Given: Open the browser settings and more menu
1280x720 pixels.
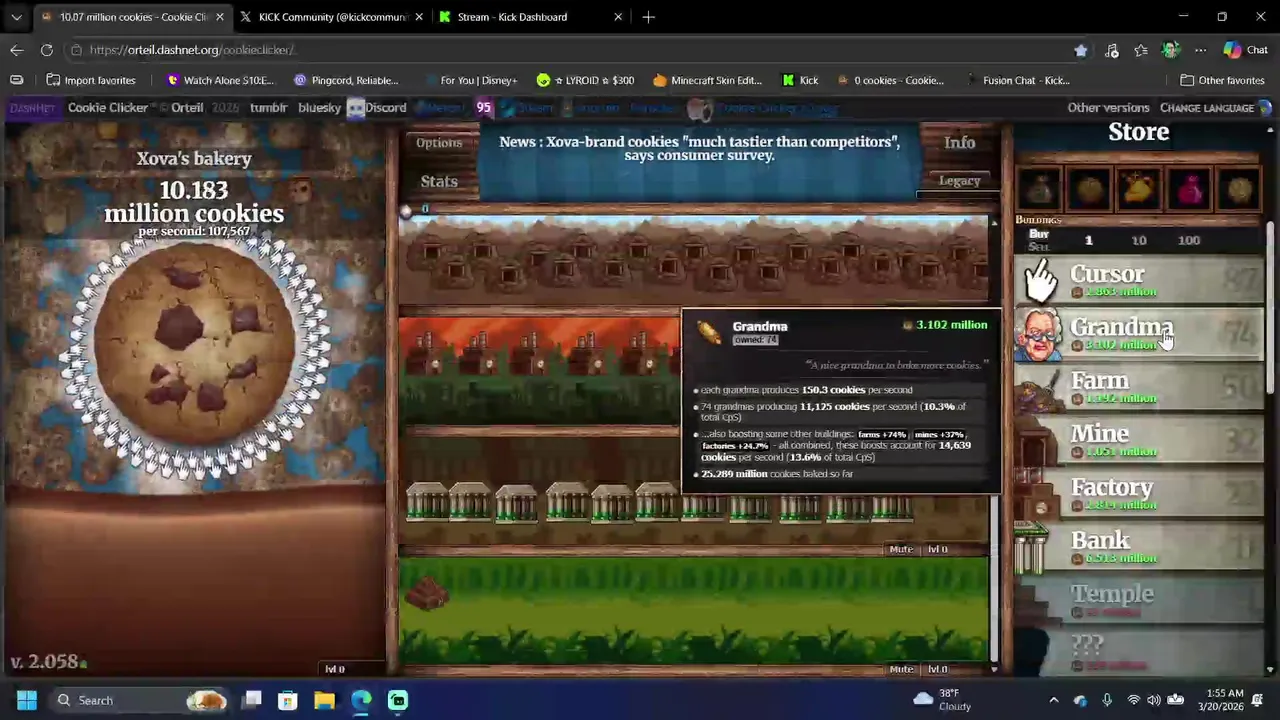Looking at the screenshot, I should click(x=1200, y=50).
